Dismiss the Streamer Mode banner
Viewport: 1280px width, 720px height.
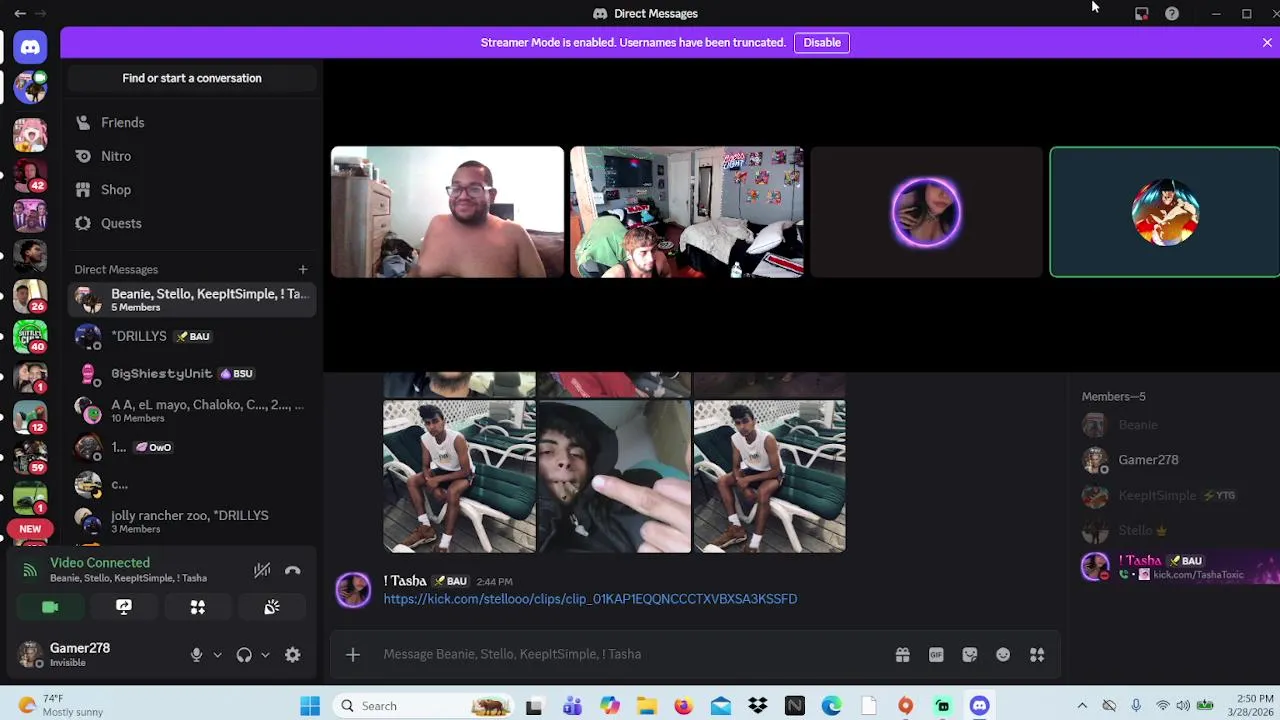[x=1267, y=42]
